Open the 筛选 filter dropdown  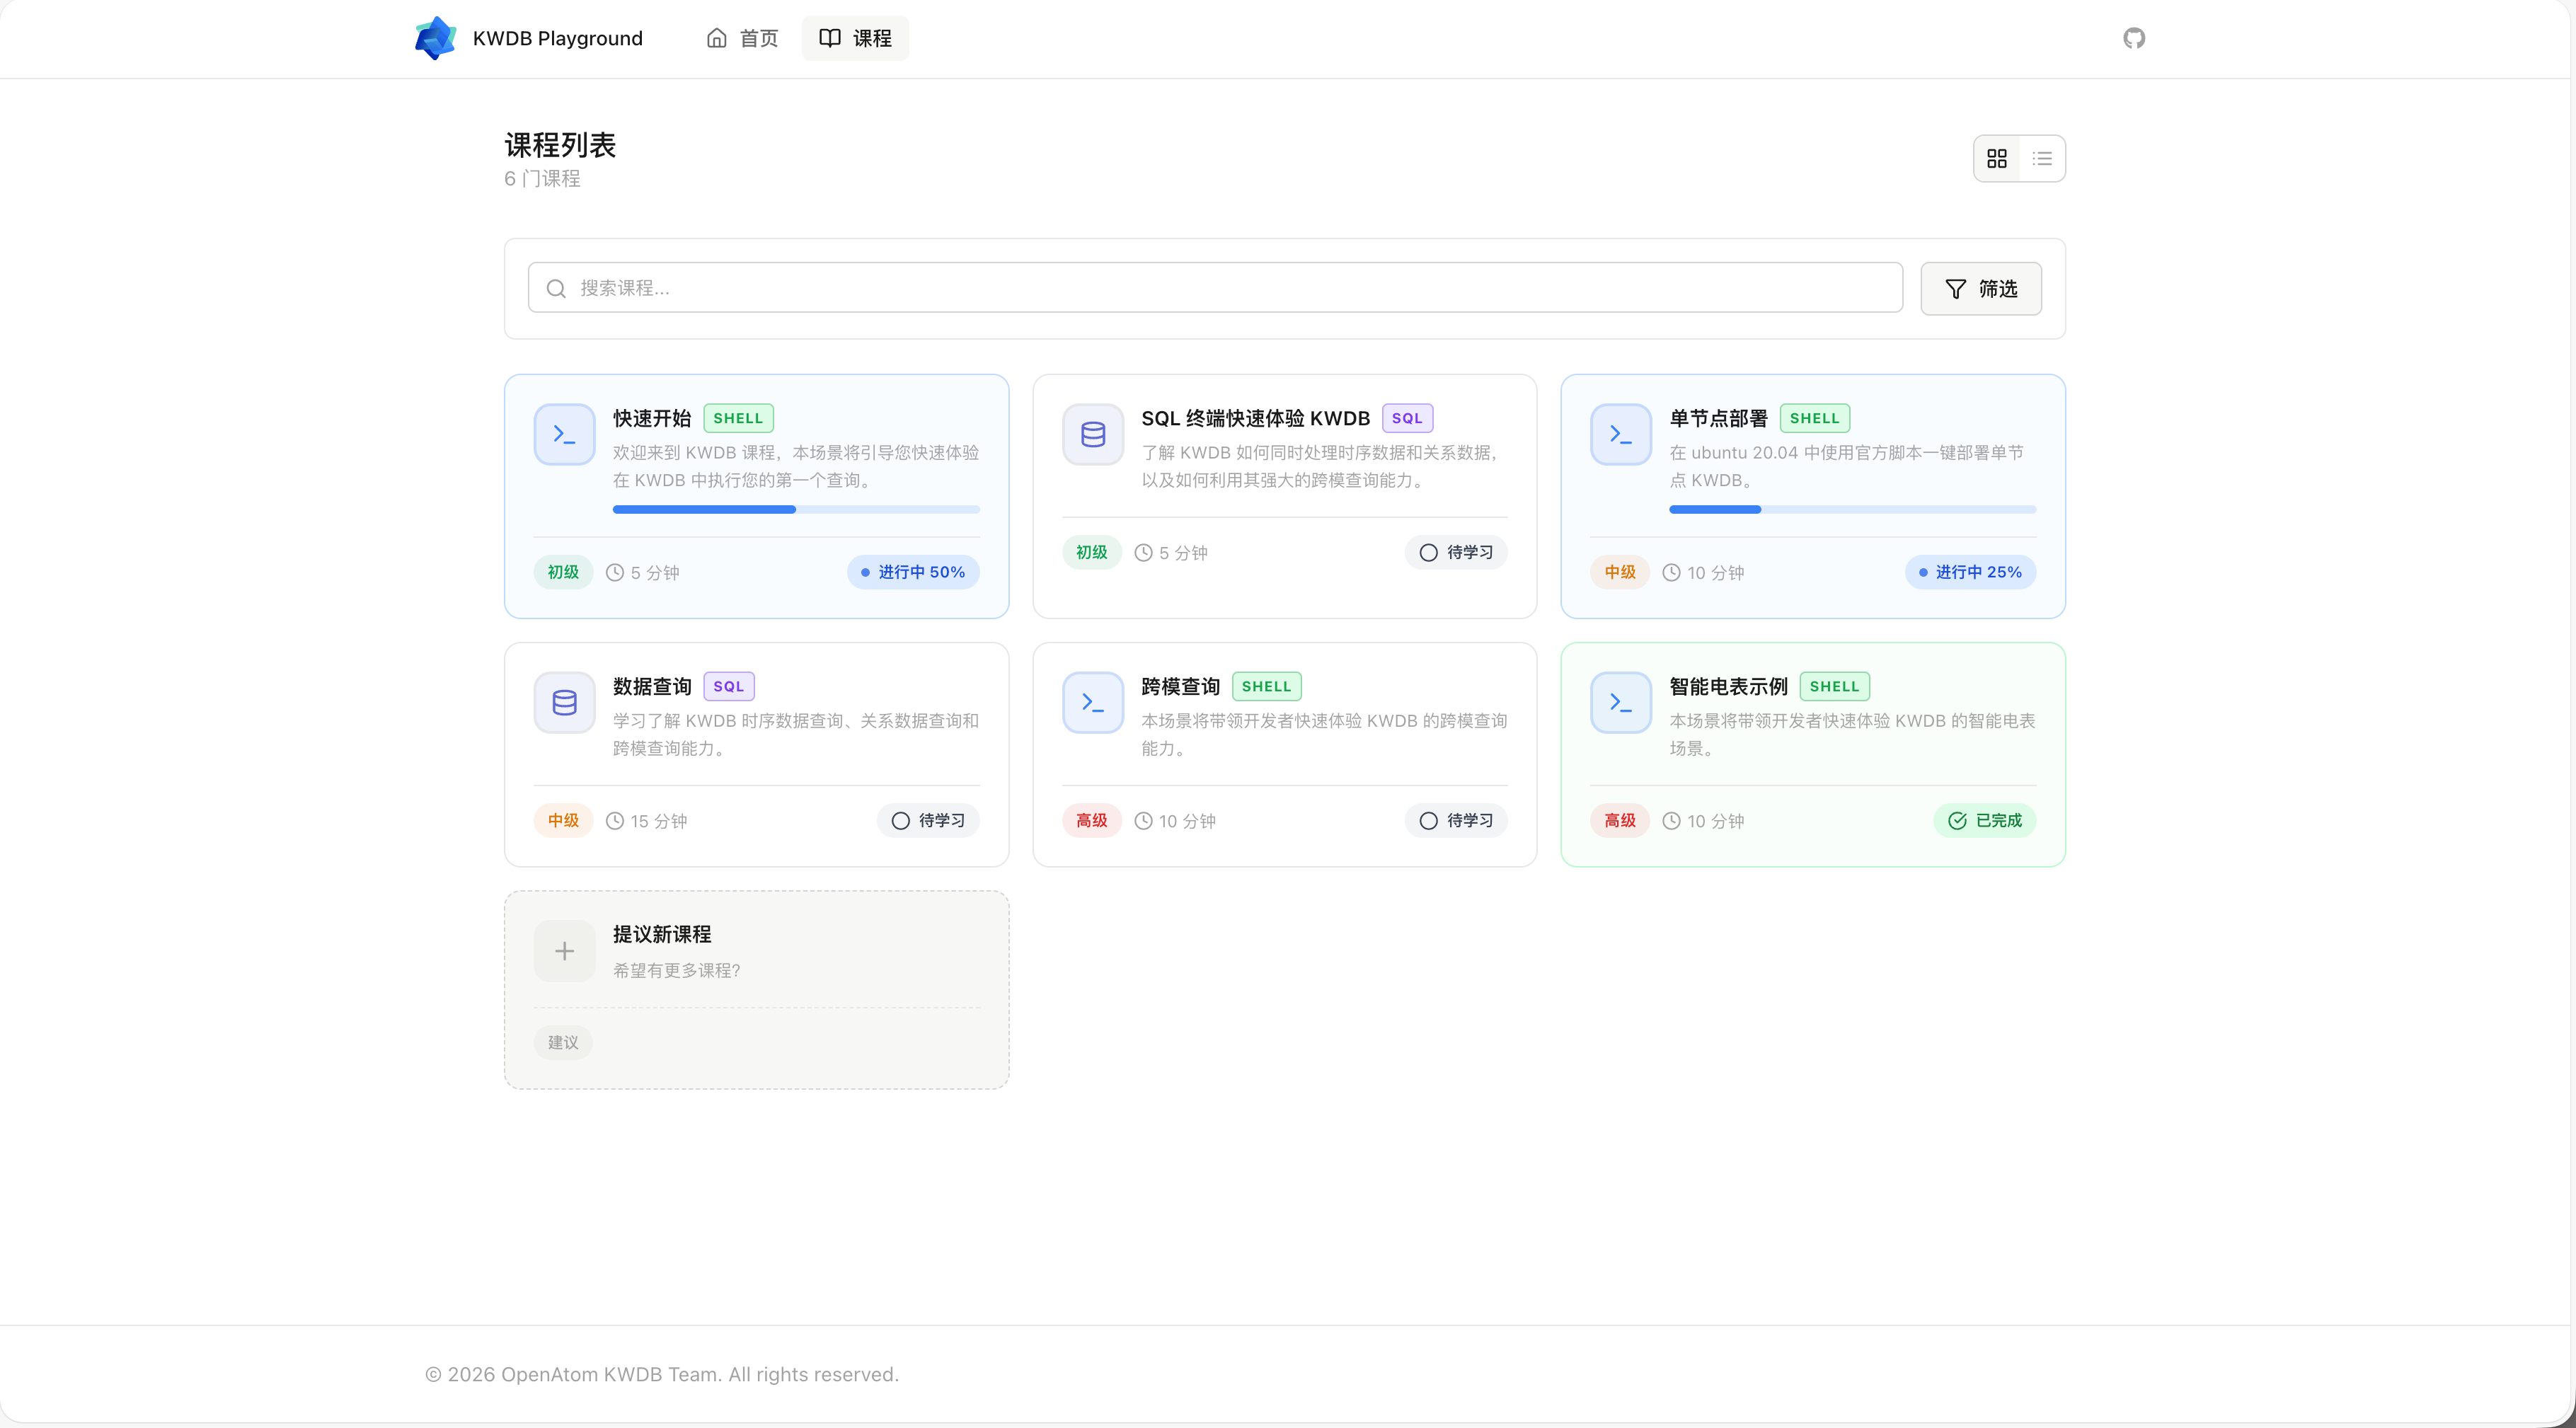(1980, 289)
